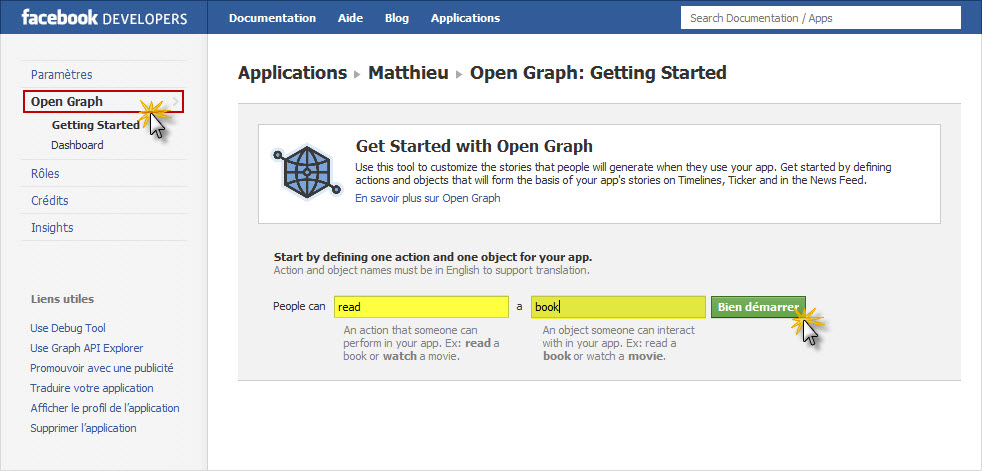The height and width of the screenshot is (471, 982).
Task: Open the Aide menu item
Action: (x=350, y=18)
